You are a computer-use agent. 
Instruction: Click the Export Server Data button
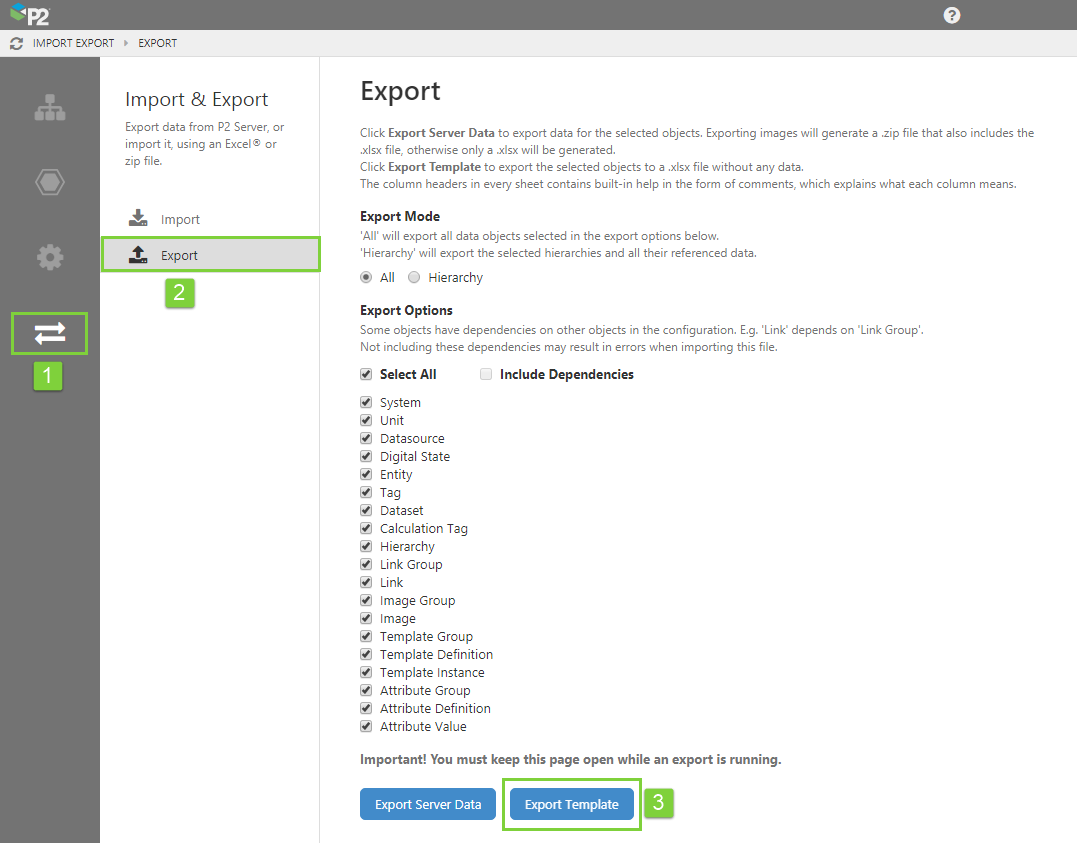[x=428, y=804]
